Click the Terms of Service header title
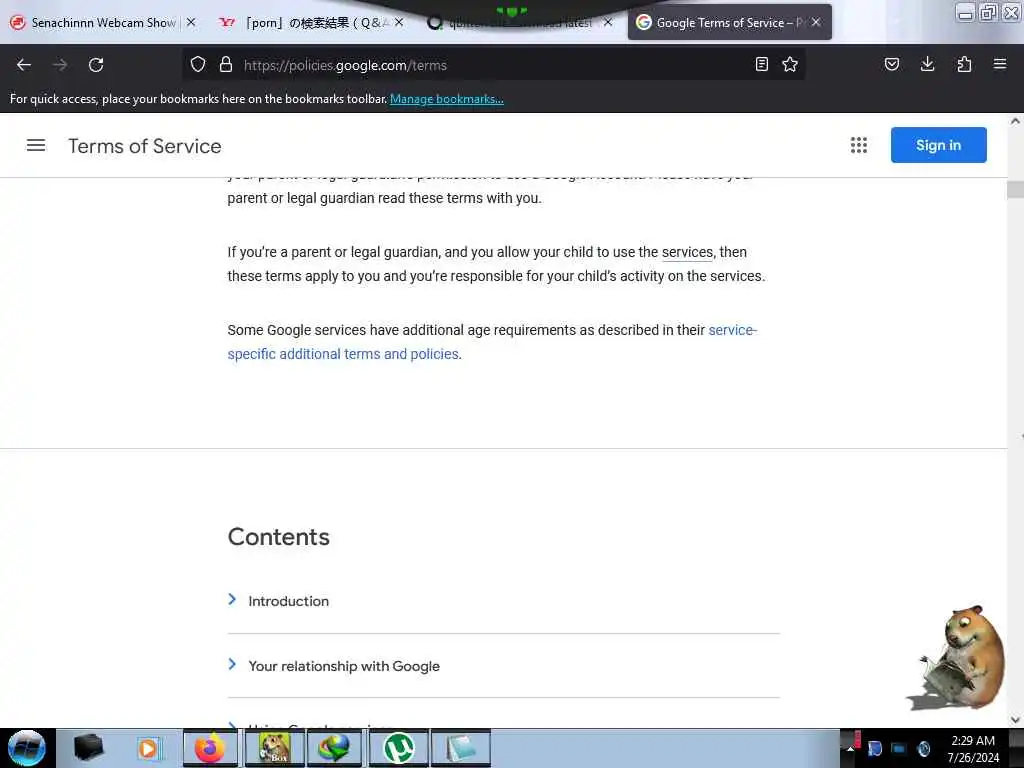The height and width of the screenshot is (768, 1024). 145,146
